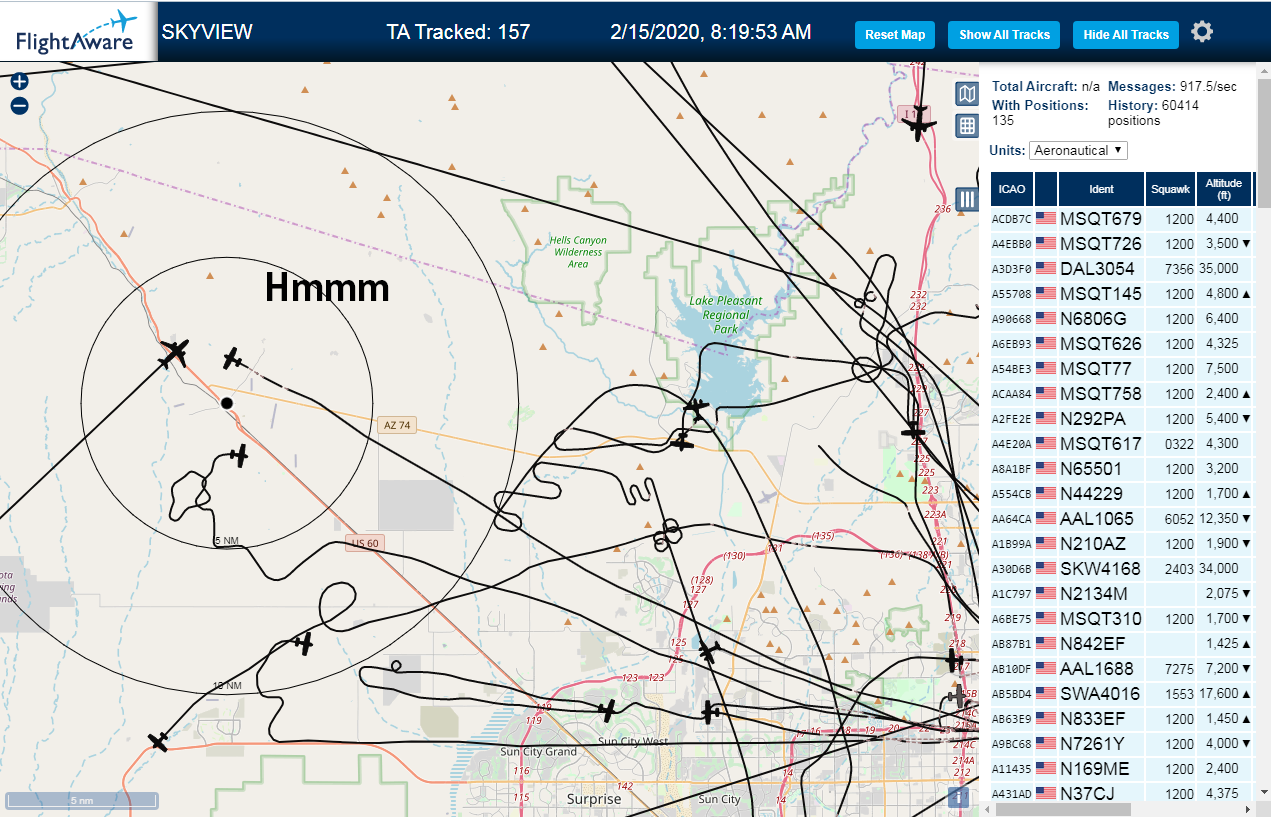This screenshot has height=817, width=1271.
Task: Select the N292PA aircraft row
Action: 1121,418
